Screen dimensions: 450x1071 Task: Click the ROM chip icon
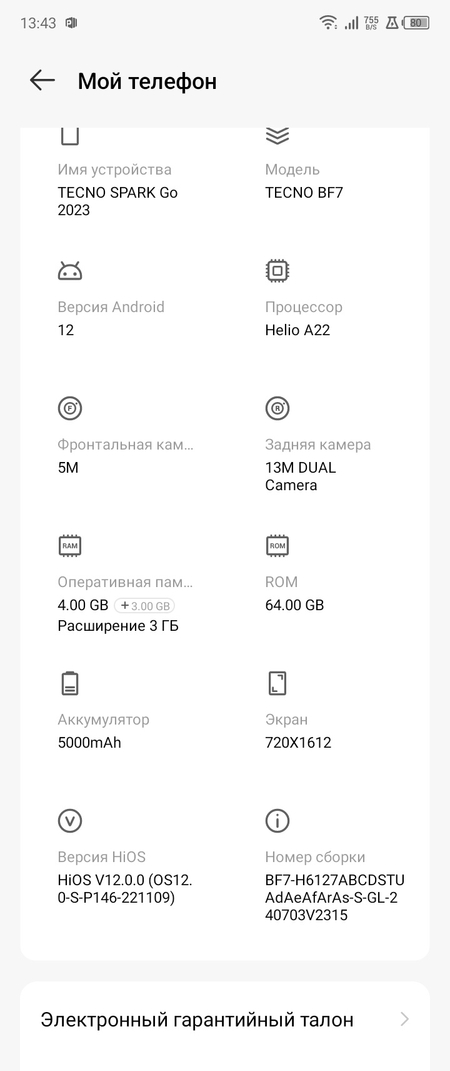point(277,546)
